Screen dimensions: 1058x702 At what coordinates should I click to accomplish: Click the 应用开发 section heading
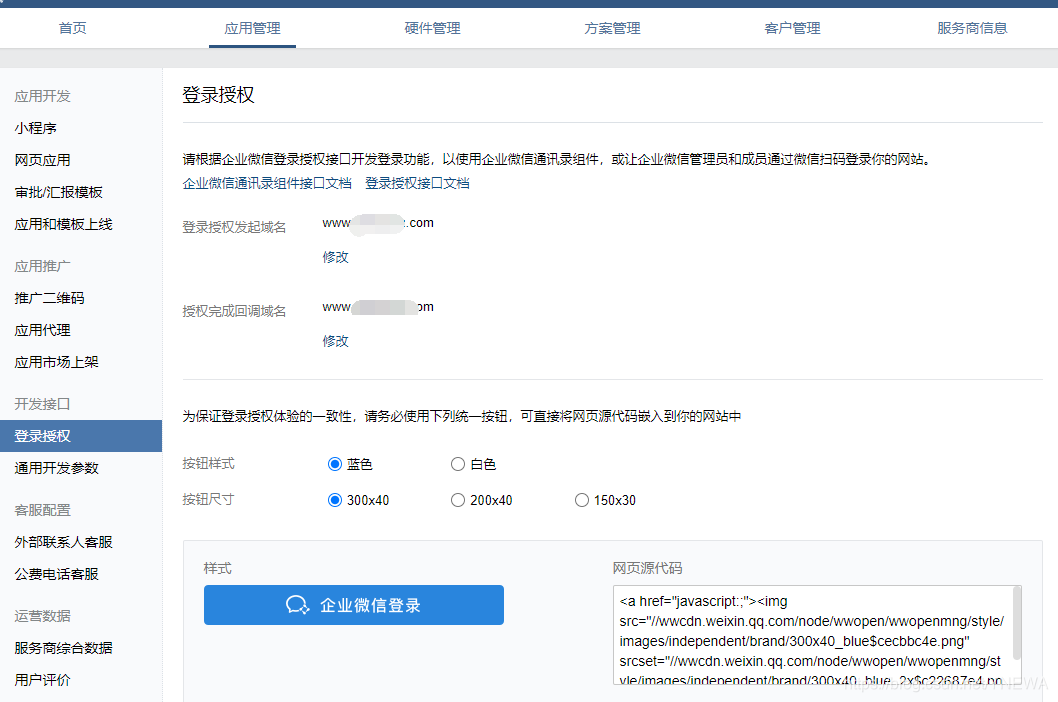pyautogui.click(x=43, y=96)
